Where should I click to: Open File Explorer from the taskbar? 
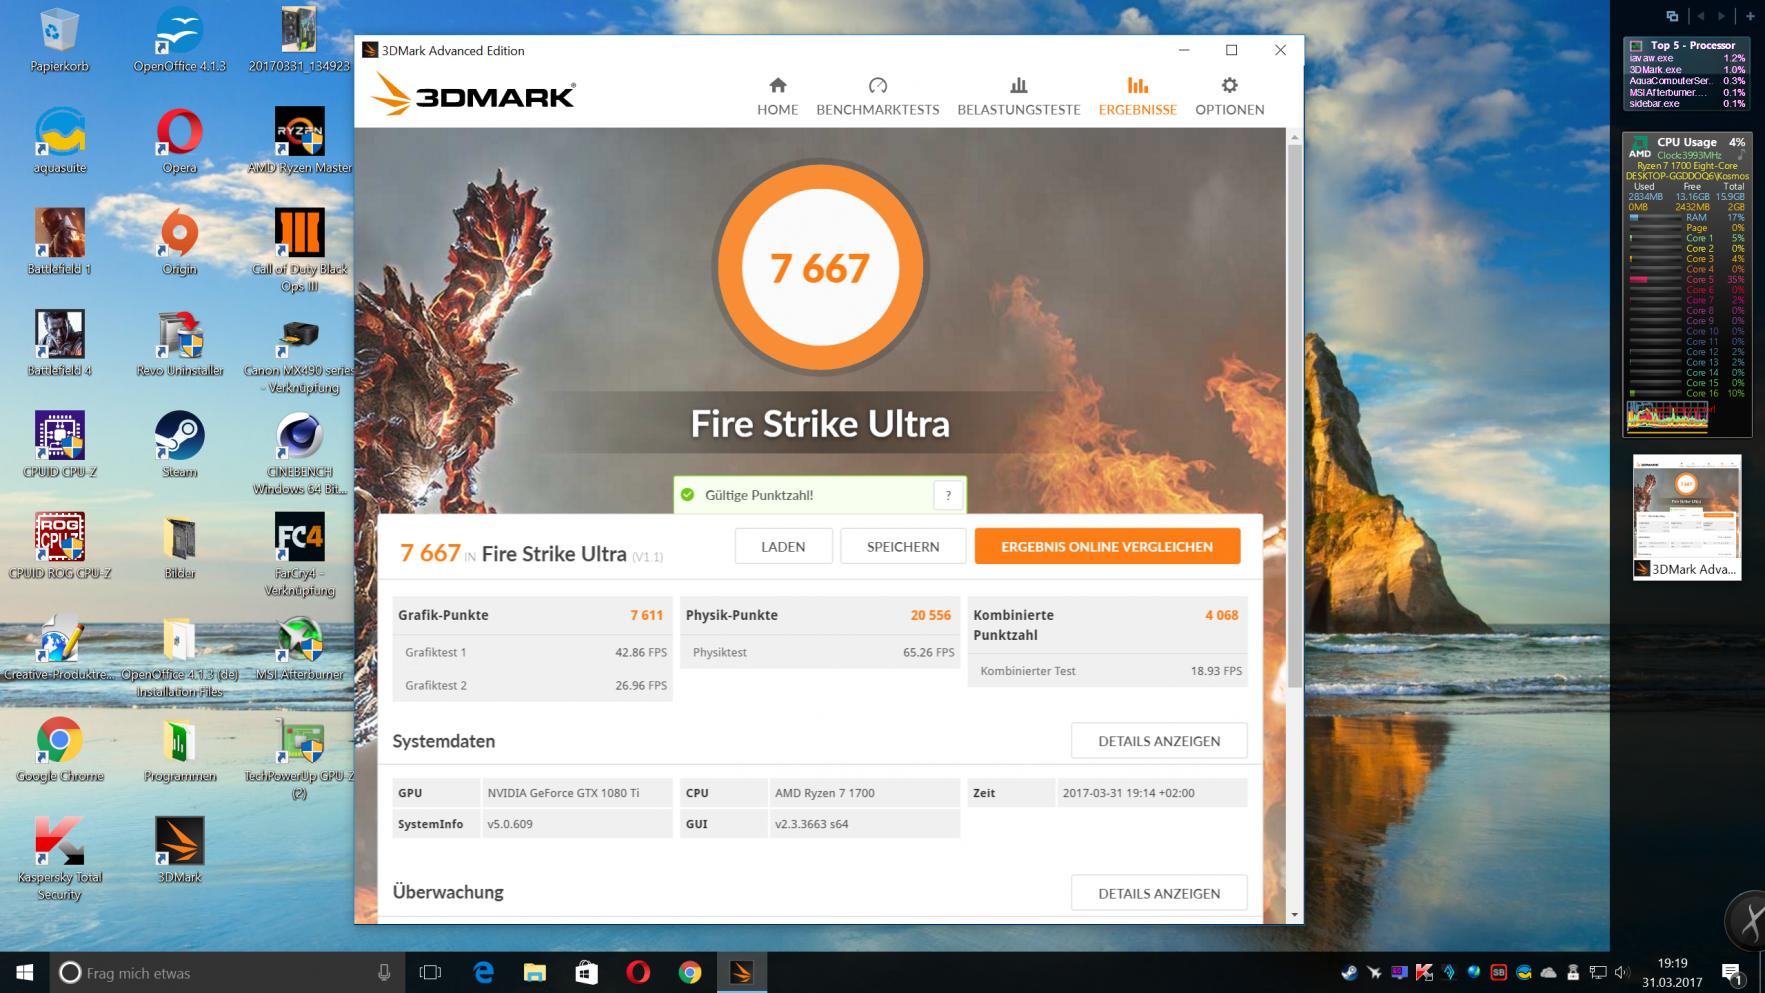(535, 972)
